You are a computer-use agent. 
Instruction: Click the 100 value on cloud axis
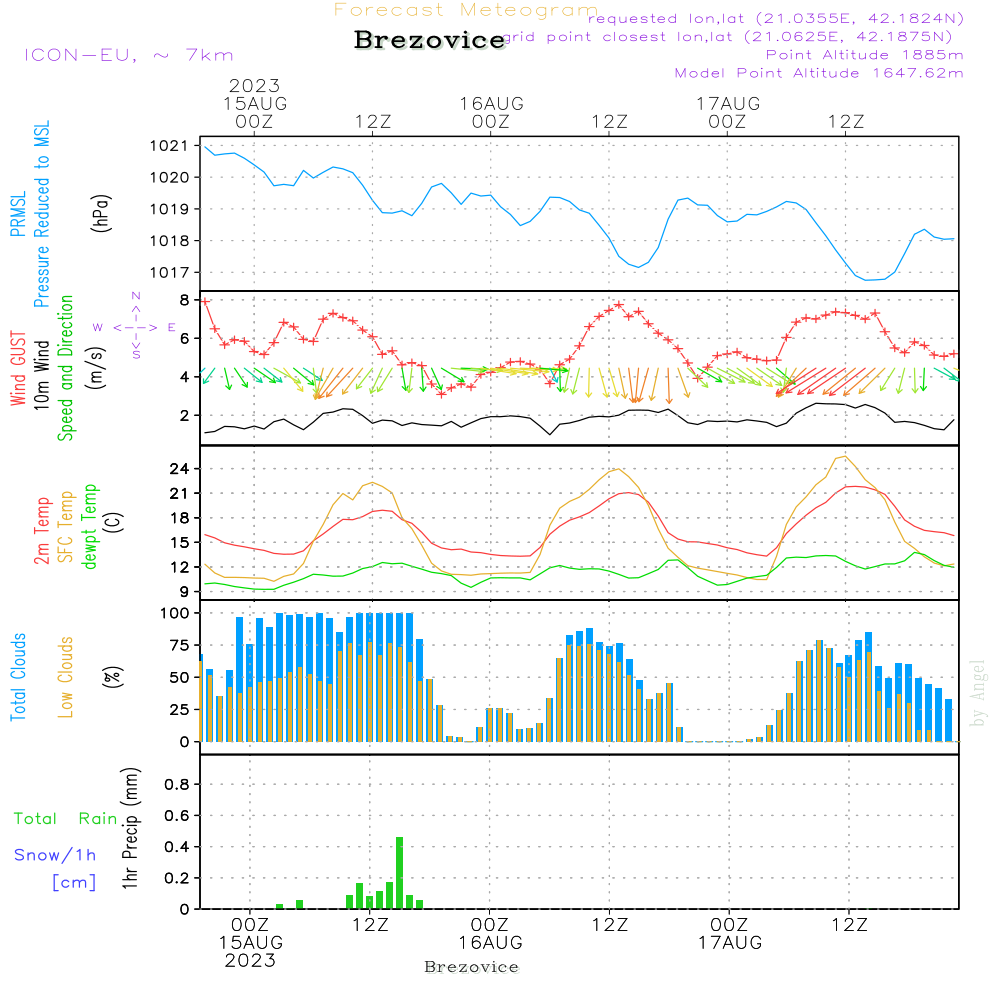point(175,614)
